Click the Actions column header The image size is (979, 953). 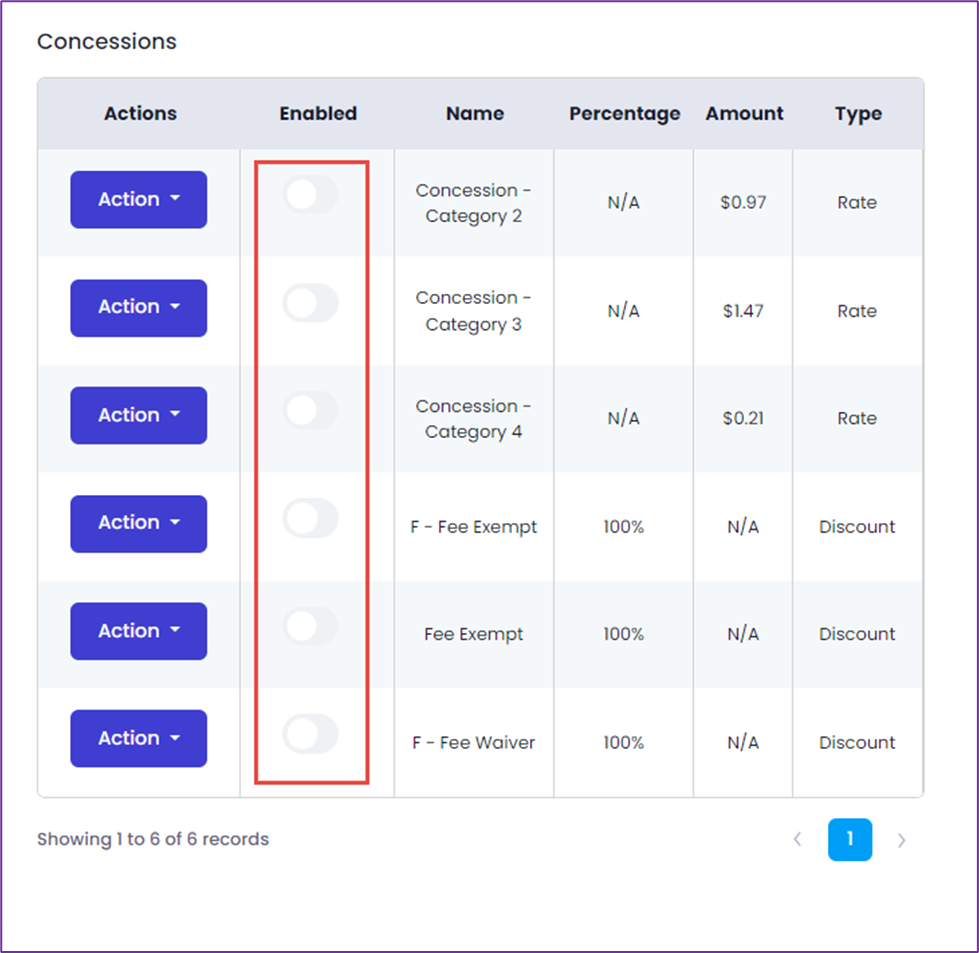click(140, 114)
